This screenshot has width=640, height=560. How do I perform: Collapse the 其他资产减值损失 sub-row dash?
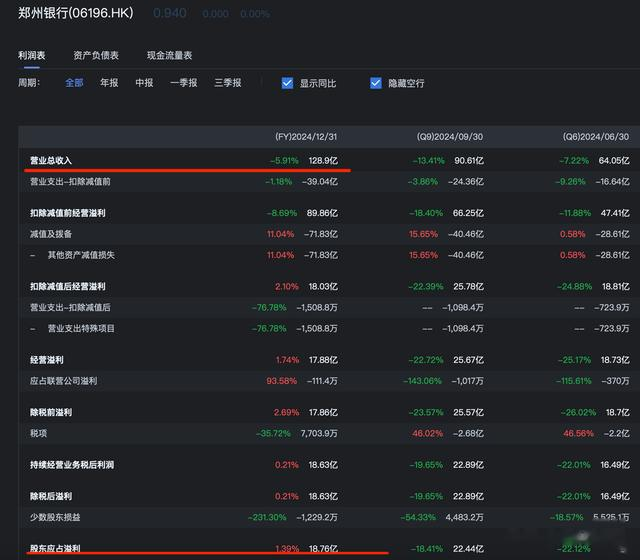33,255
